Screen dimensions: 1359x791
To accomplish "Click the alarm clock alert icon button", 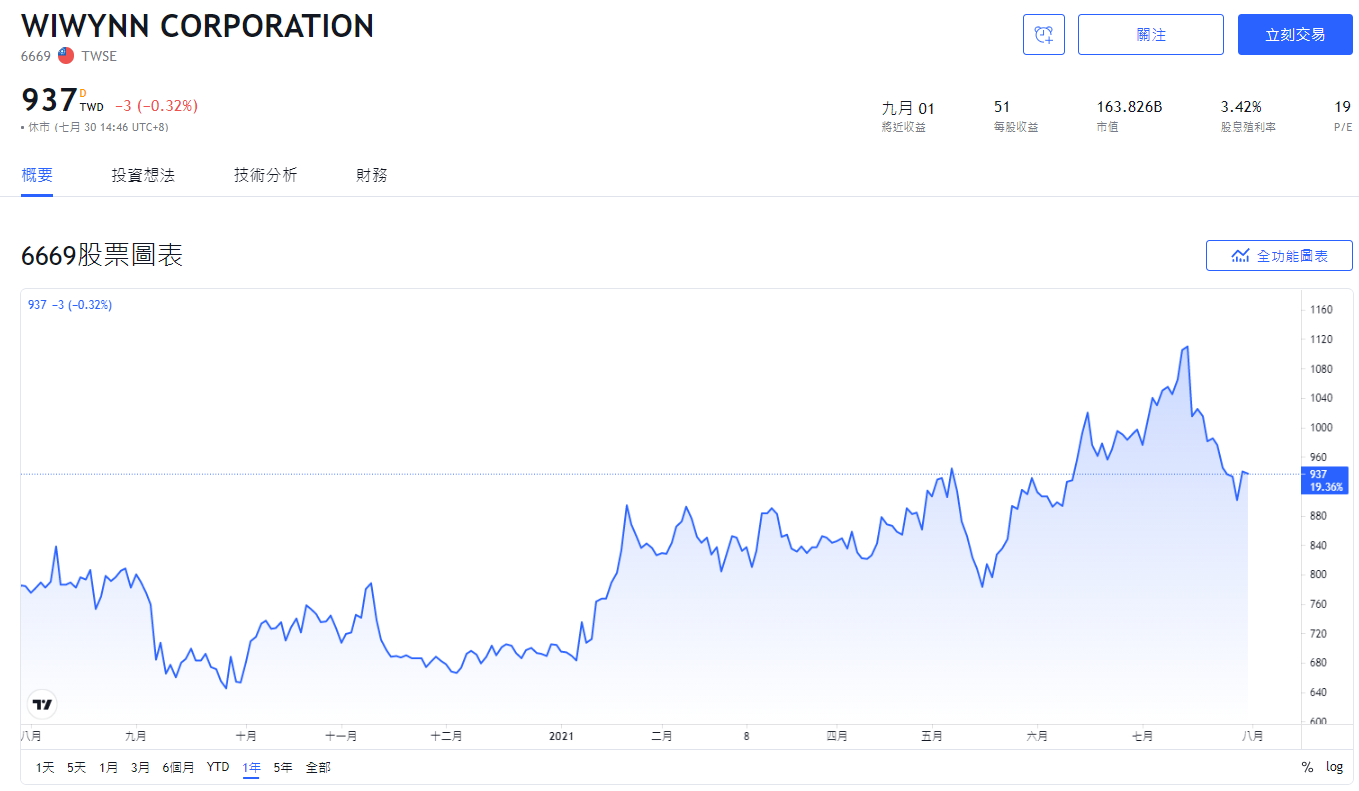I will pyautogui.click(x=1044, y=35).
